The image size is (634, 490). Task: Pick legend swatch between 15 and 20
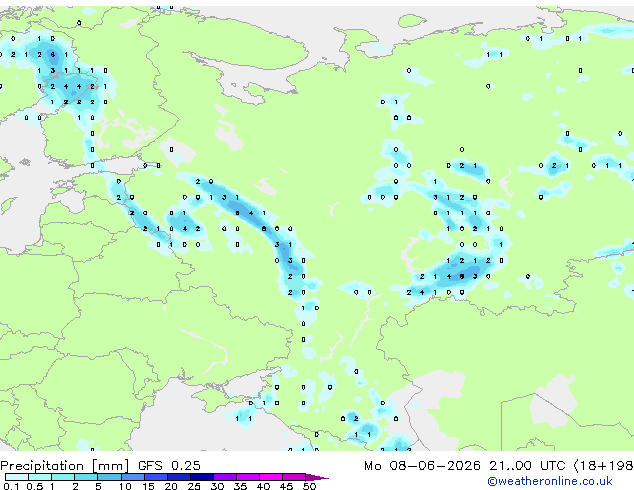pos(155,477)
